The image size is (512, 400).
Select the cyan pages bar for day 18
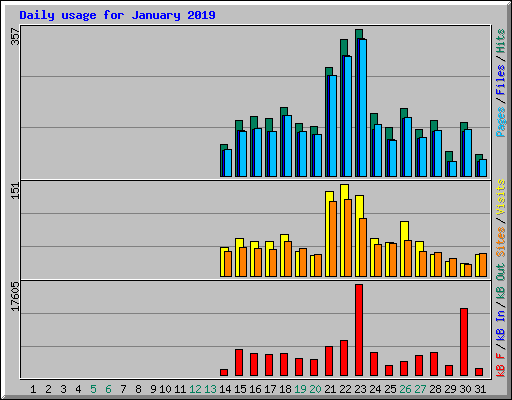[288, 146]
